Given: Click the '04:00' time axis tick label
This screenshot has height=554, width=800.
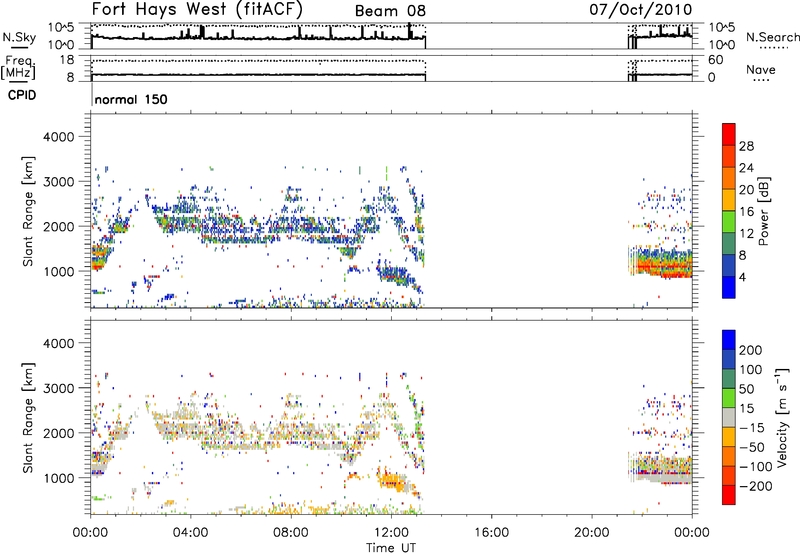Looking at the screenshot, I should [191, 533].
